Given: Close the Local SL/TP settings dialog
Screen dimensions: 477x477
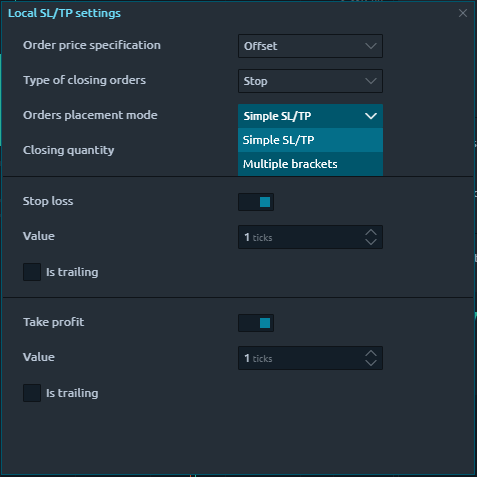Looking at the screenshot, I should 463,13.
